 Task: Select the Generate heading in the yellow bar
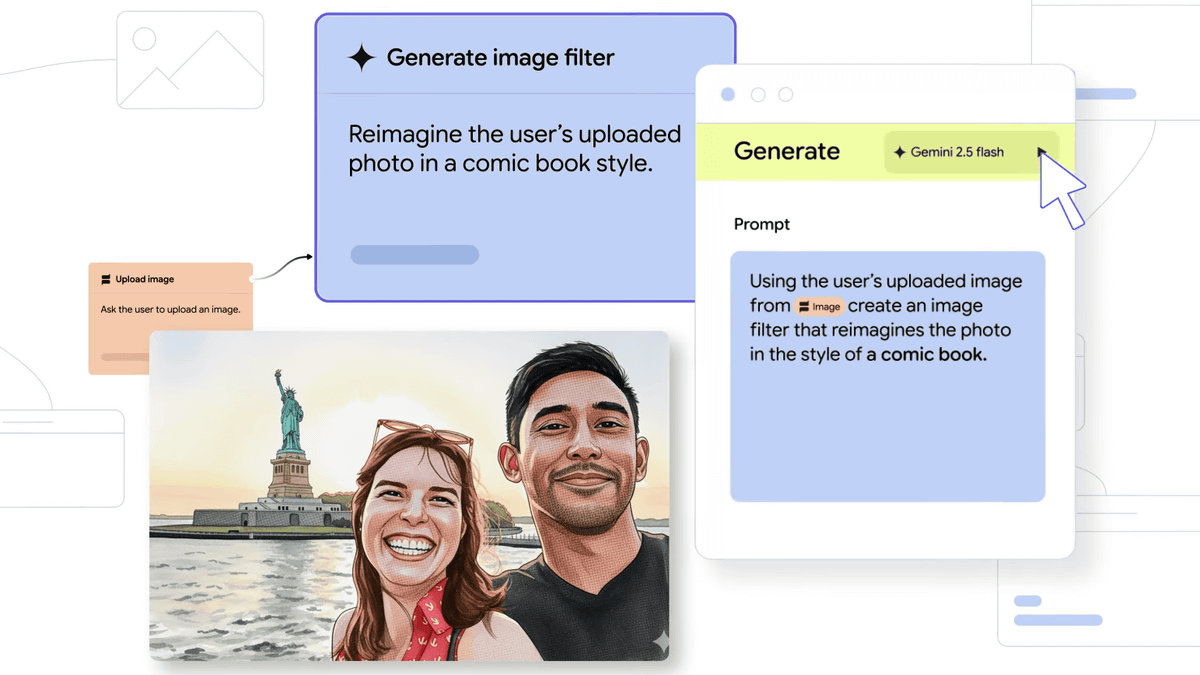point(786,152)
